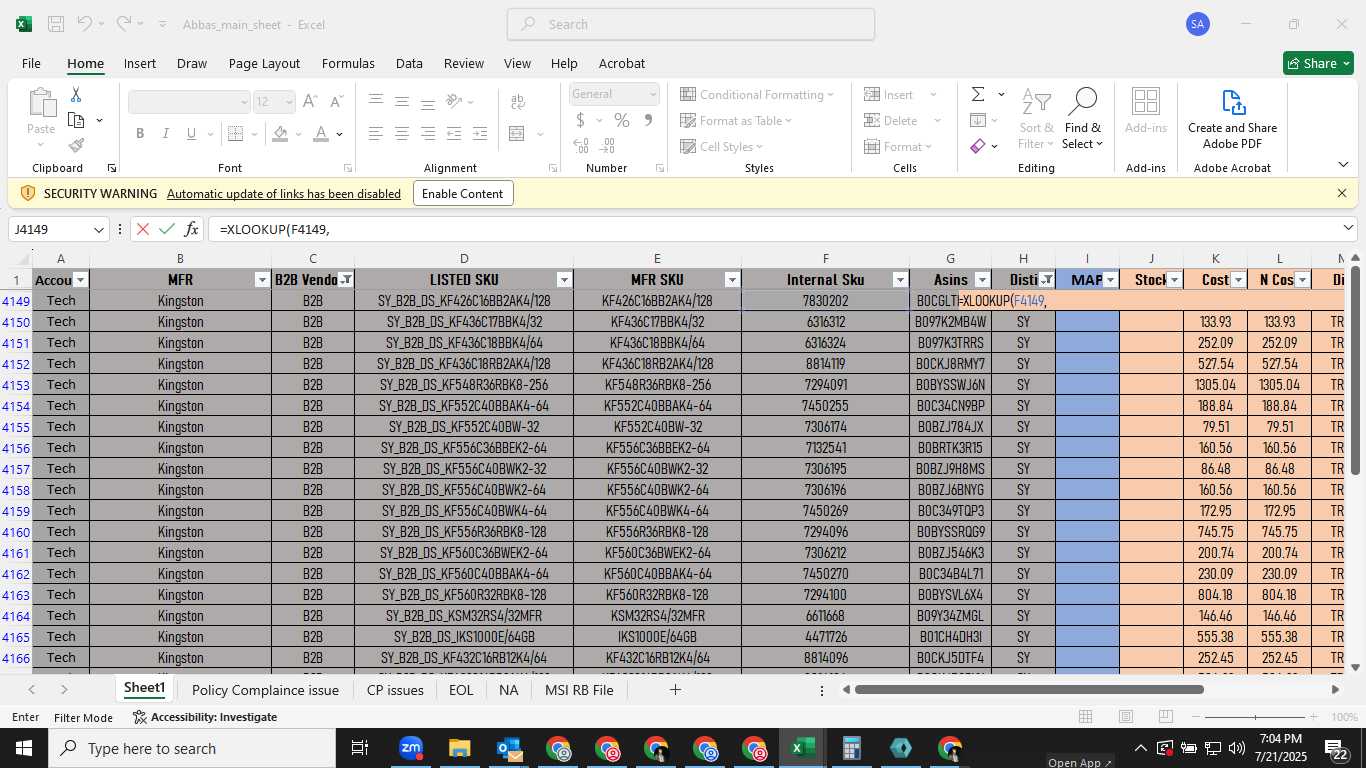Collapse the ribbon using the chevron
The height and width of the screenshot is (768, 1366).
pyautogui.click(x=1343, y=165)
